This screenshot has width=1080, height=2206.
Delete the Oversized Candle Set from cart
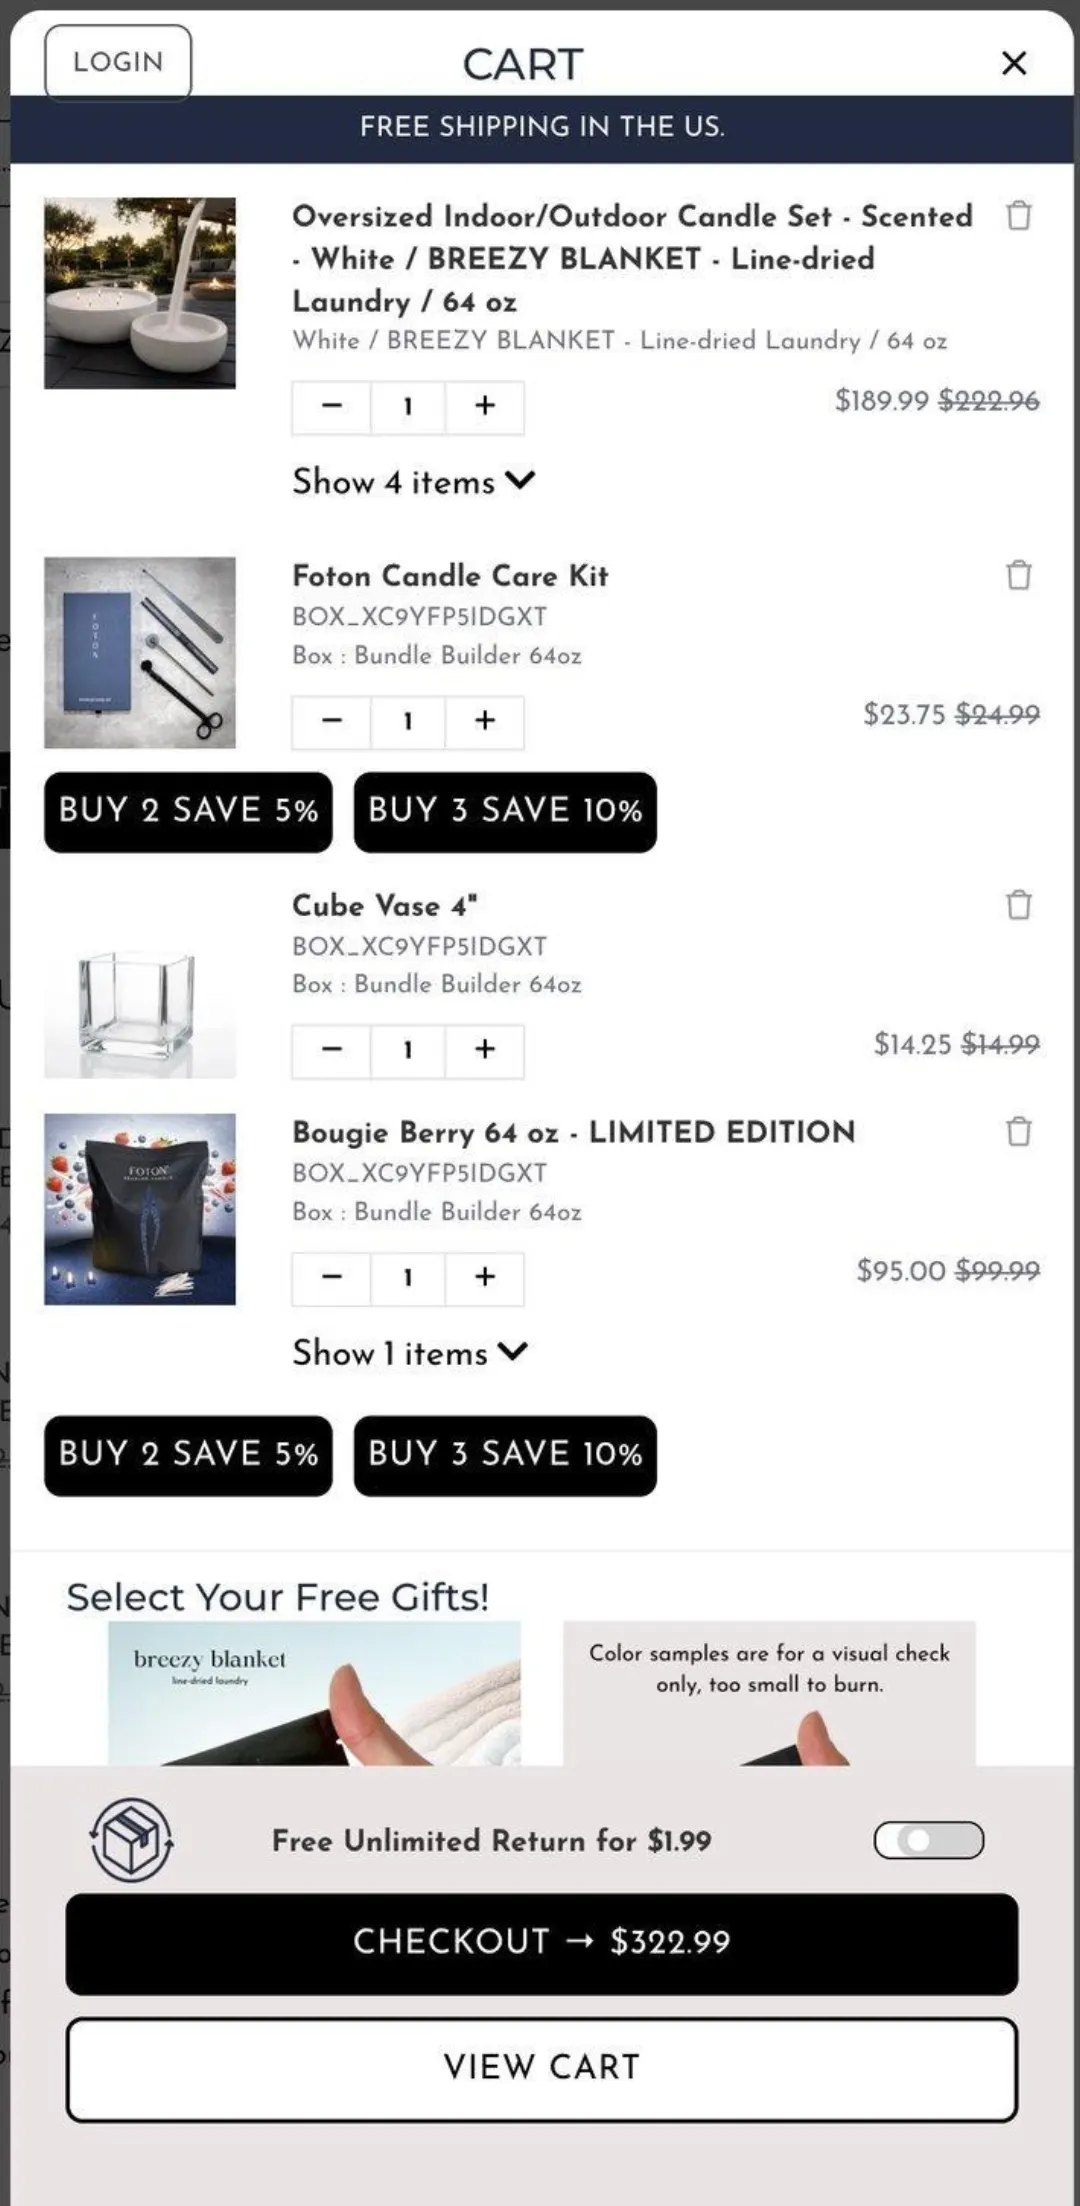pos(1018,215)
